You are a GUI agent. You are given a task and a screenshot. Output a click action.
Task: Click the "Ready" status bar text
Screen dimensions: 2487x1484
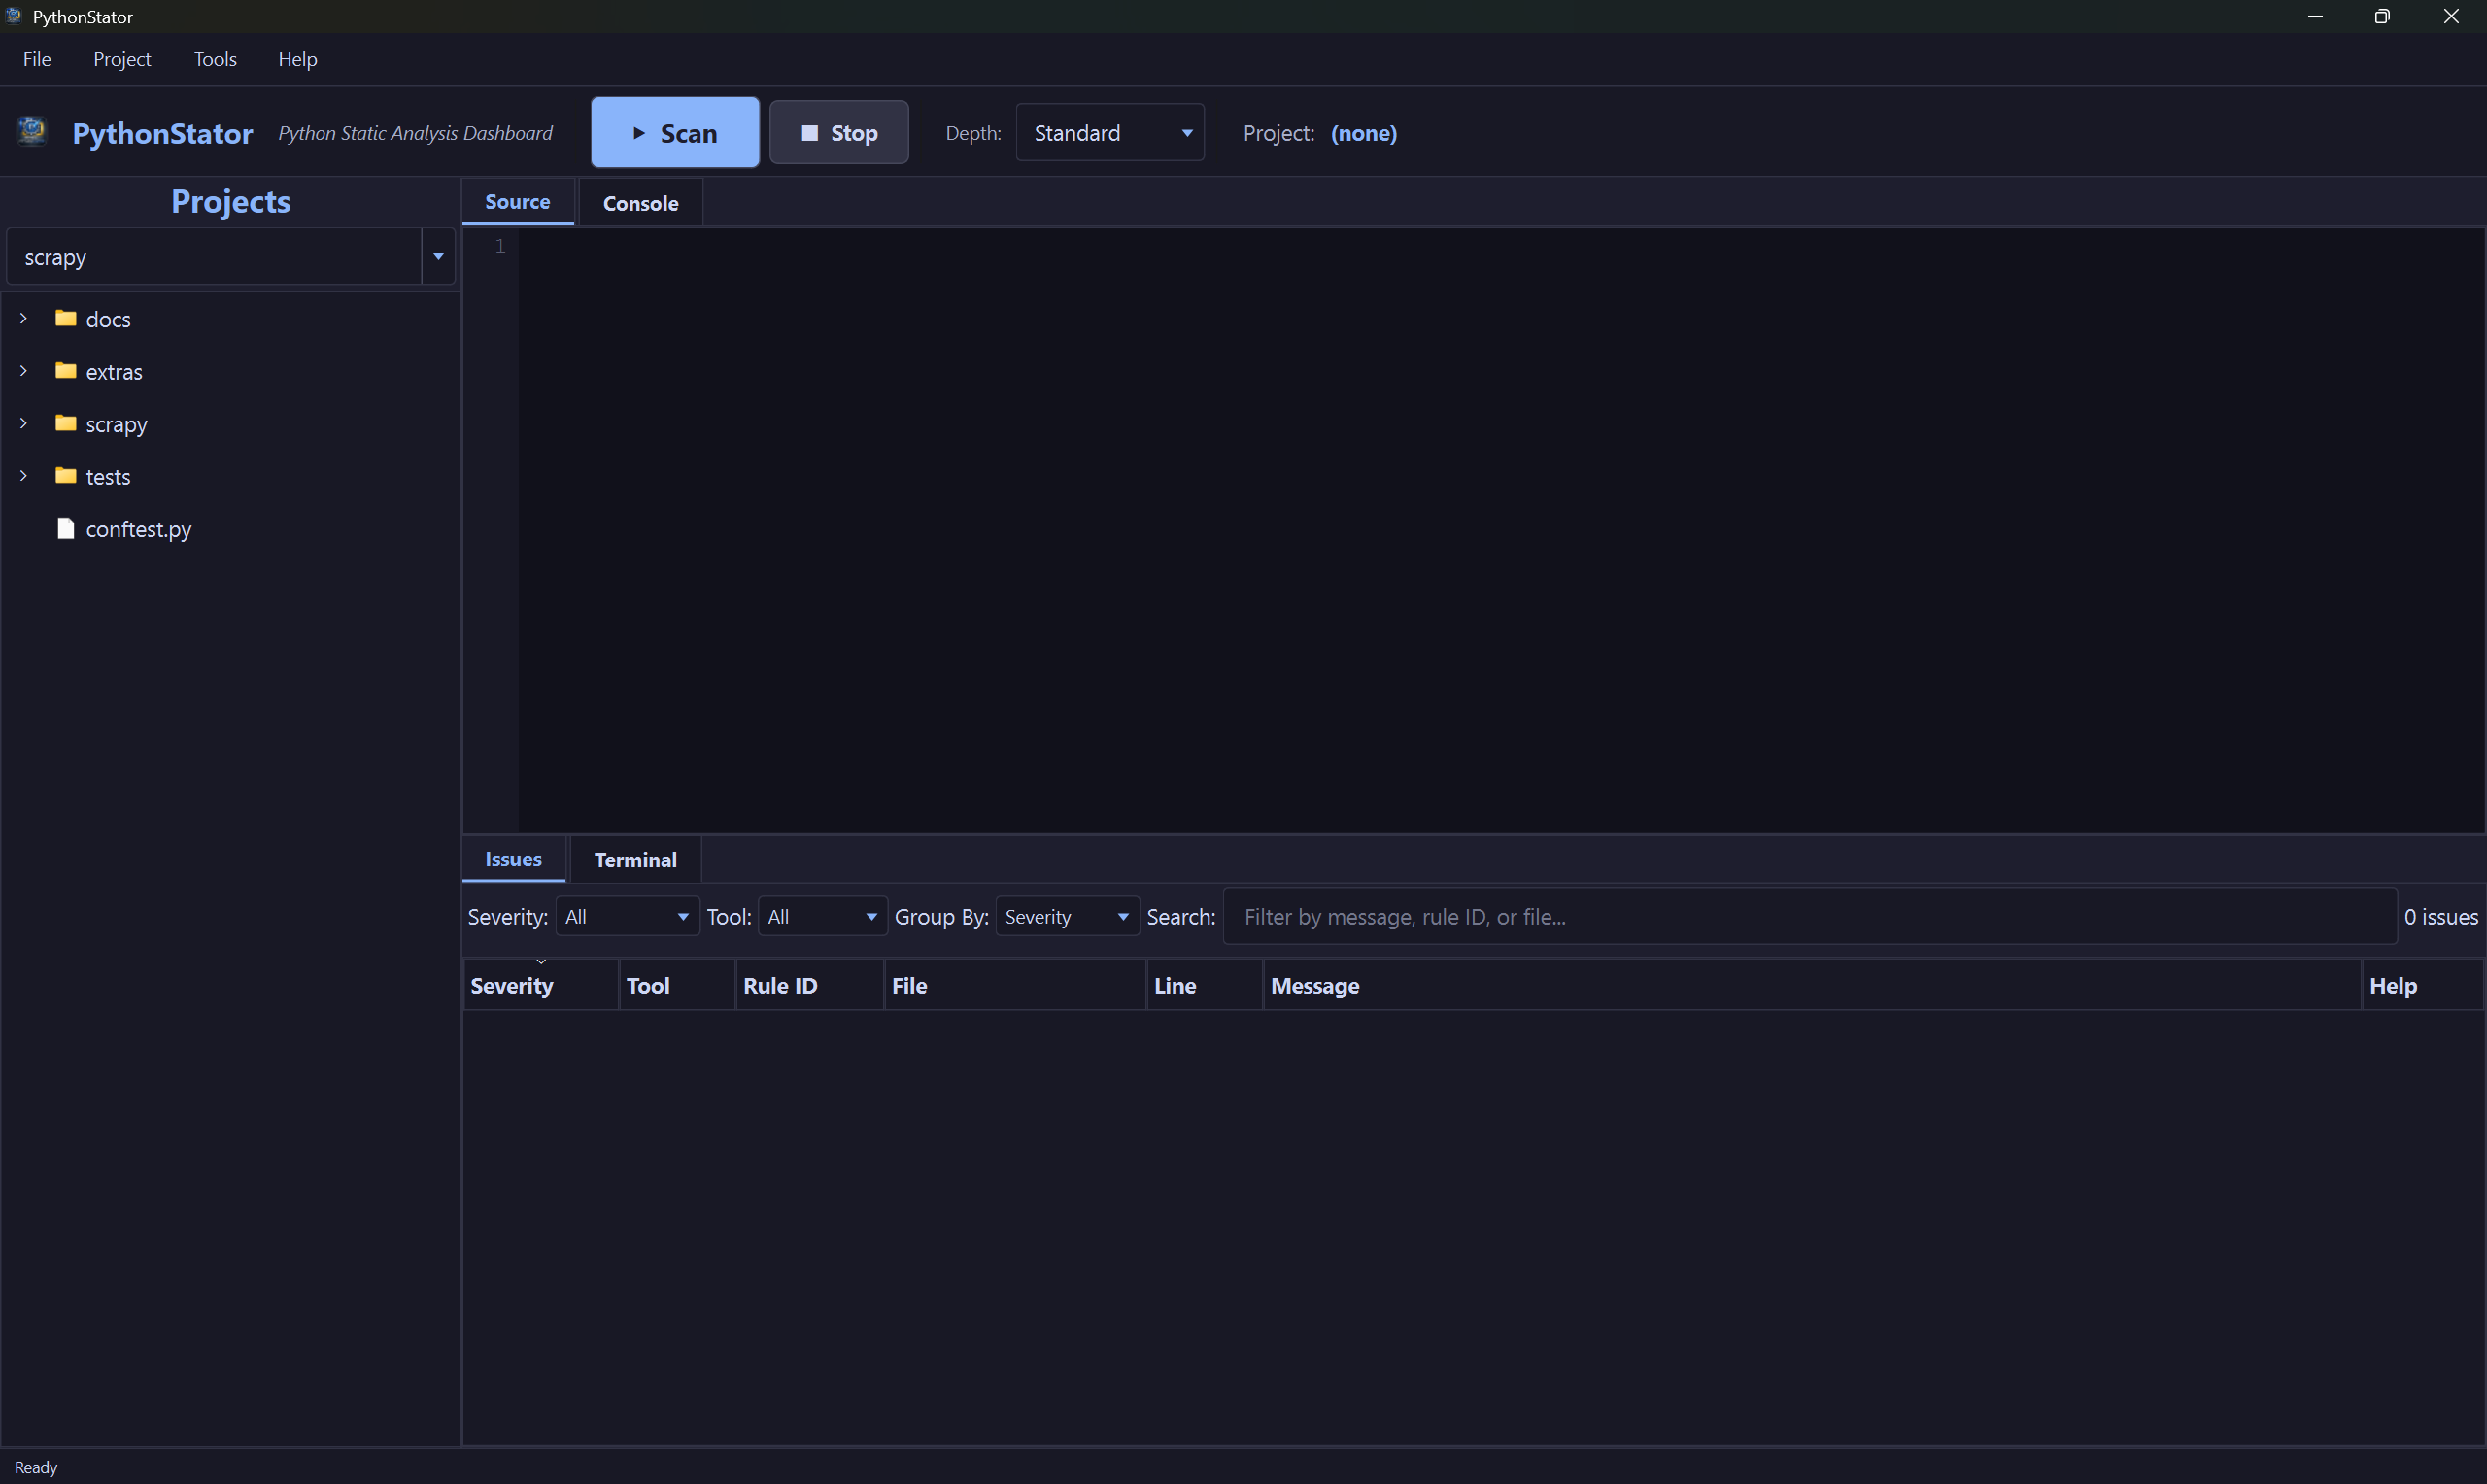pos(36,1467)
